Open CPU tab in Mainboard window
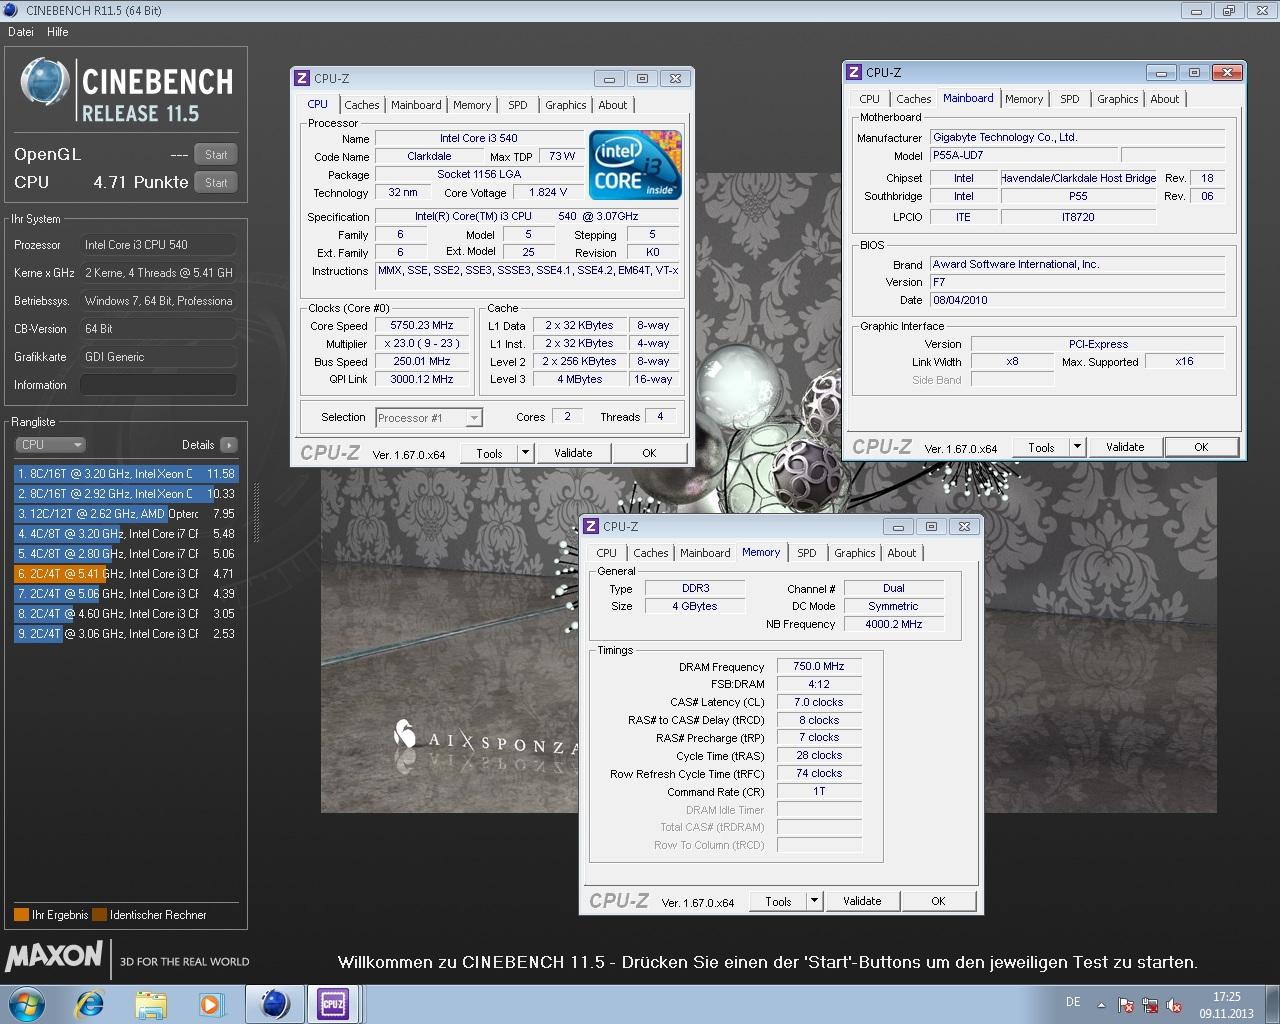This screenshot has width=1280, height=1024. pyautogui.click(x=870, y=99)
